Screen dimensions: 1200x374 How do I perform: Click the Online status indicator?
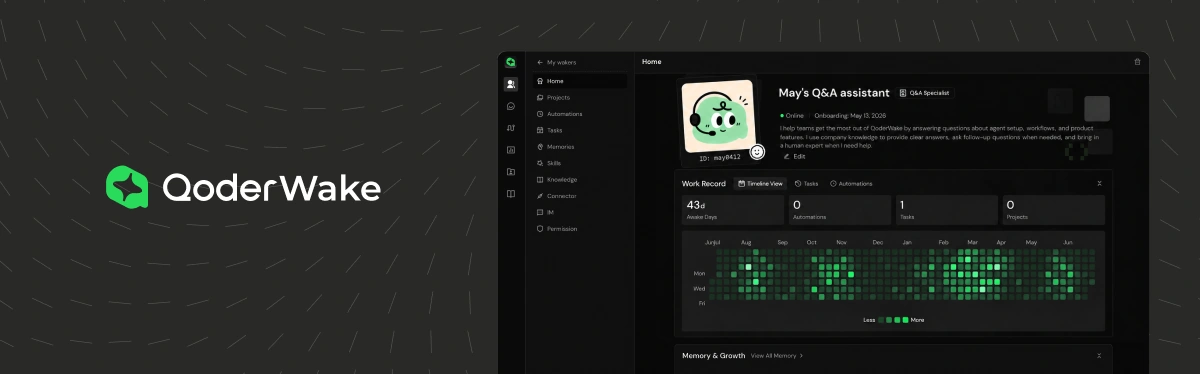click(x=791, y=116)
